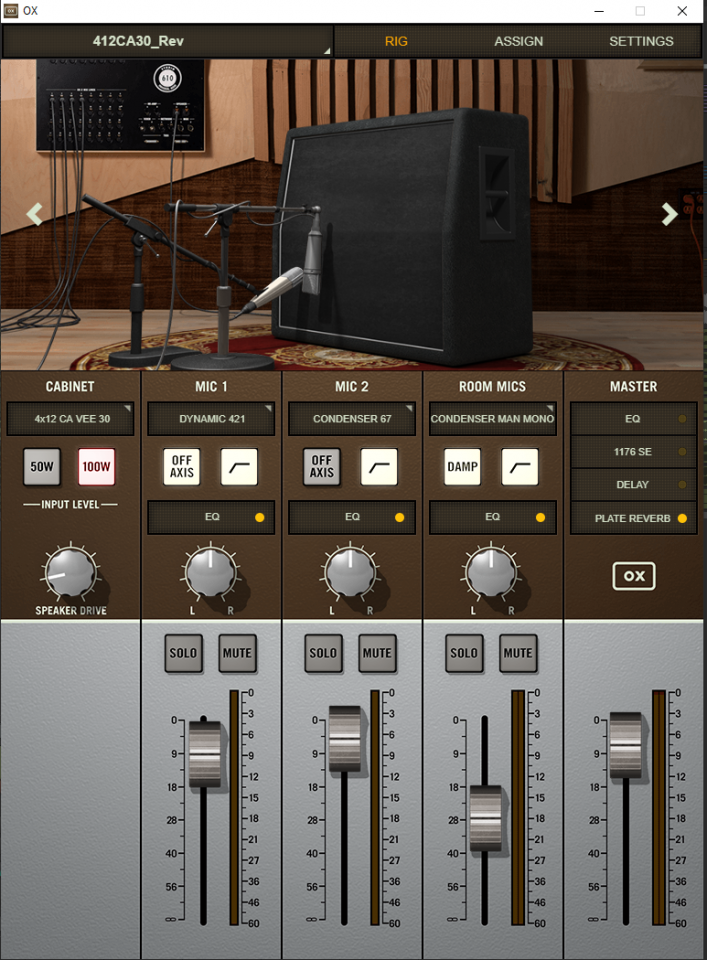Toggle the Room Mics DAMP button

pos(462,467)
